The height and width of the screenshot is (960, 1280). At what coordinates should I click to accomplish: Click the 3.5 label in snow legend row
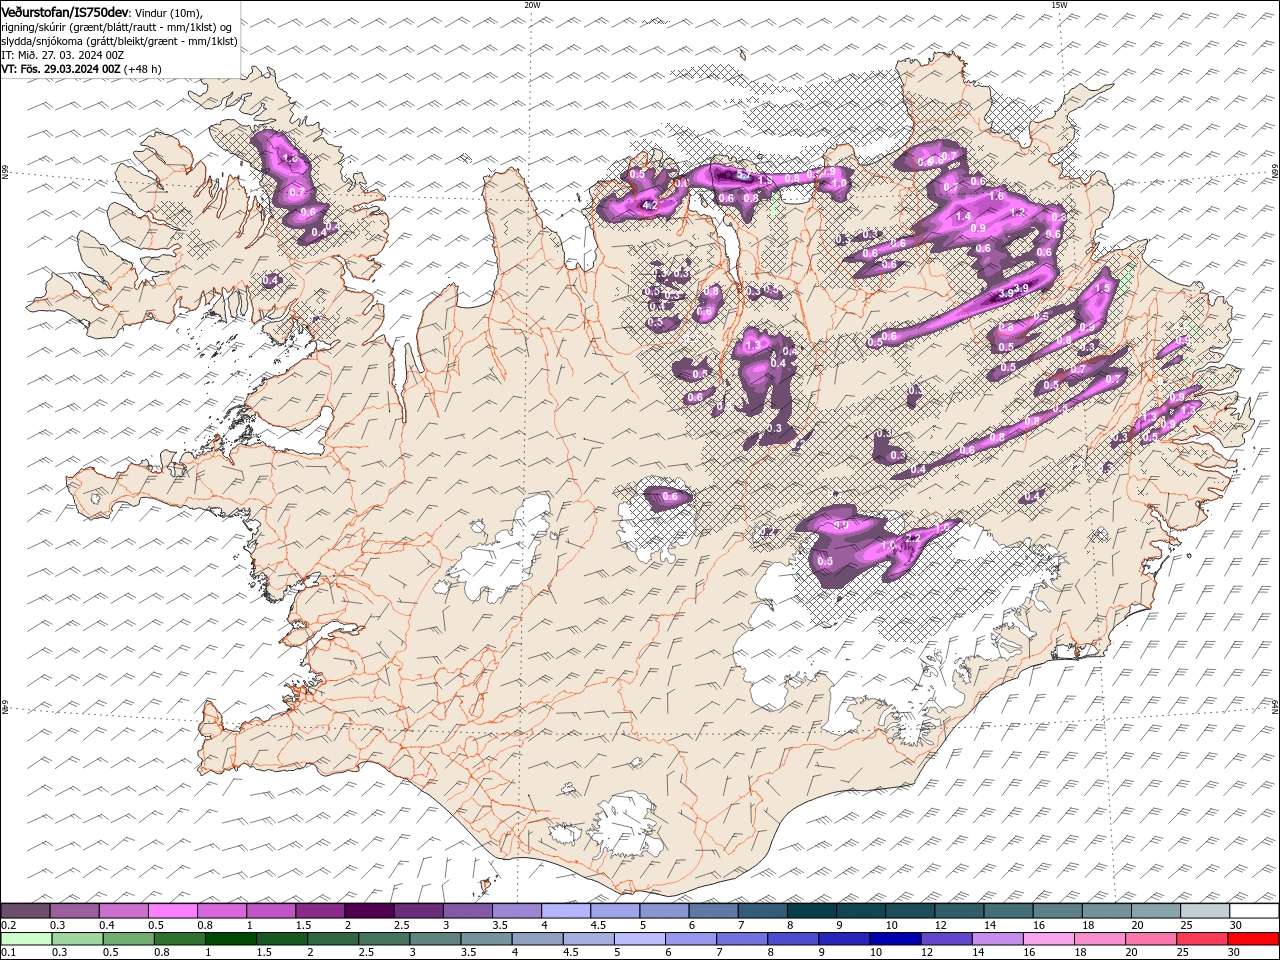(500, 925)
